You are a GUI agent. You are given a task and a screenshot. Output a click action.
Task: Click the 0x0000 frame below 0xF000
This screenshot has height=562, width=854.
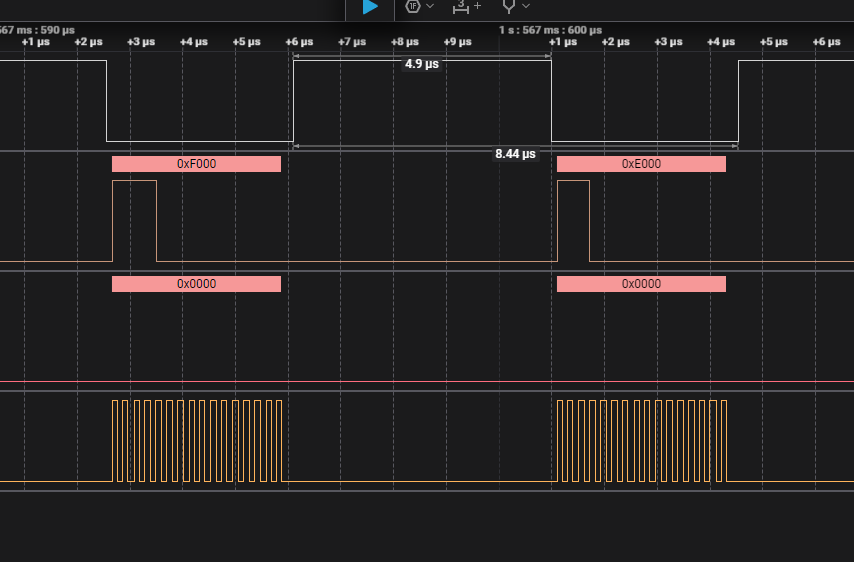196,284
